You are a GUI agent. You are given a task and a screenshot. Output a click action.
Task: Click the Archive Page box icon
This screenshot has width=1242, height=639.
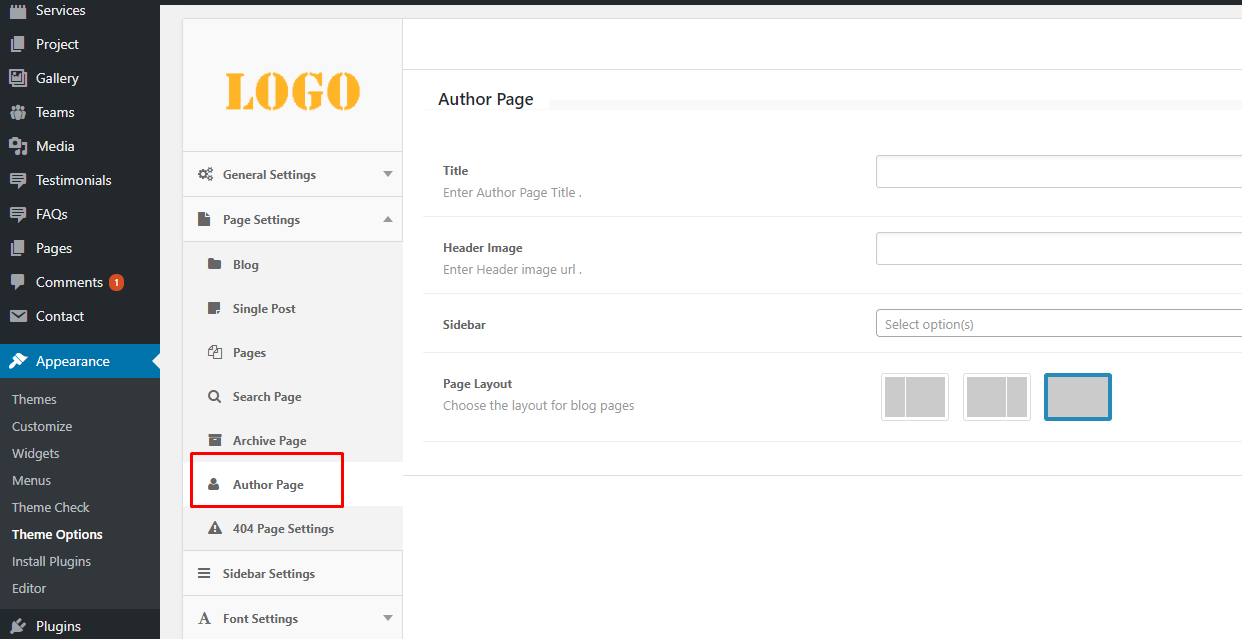click(x=214, y=440)
